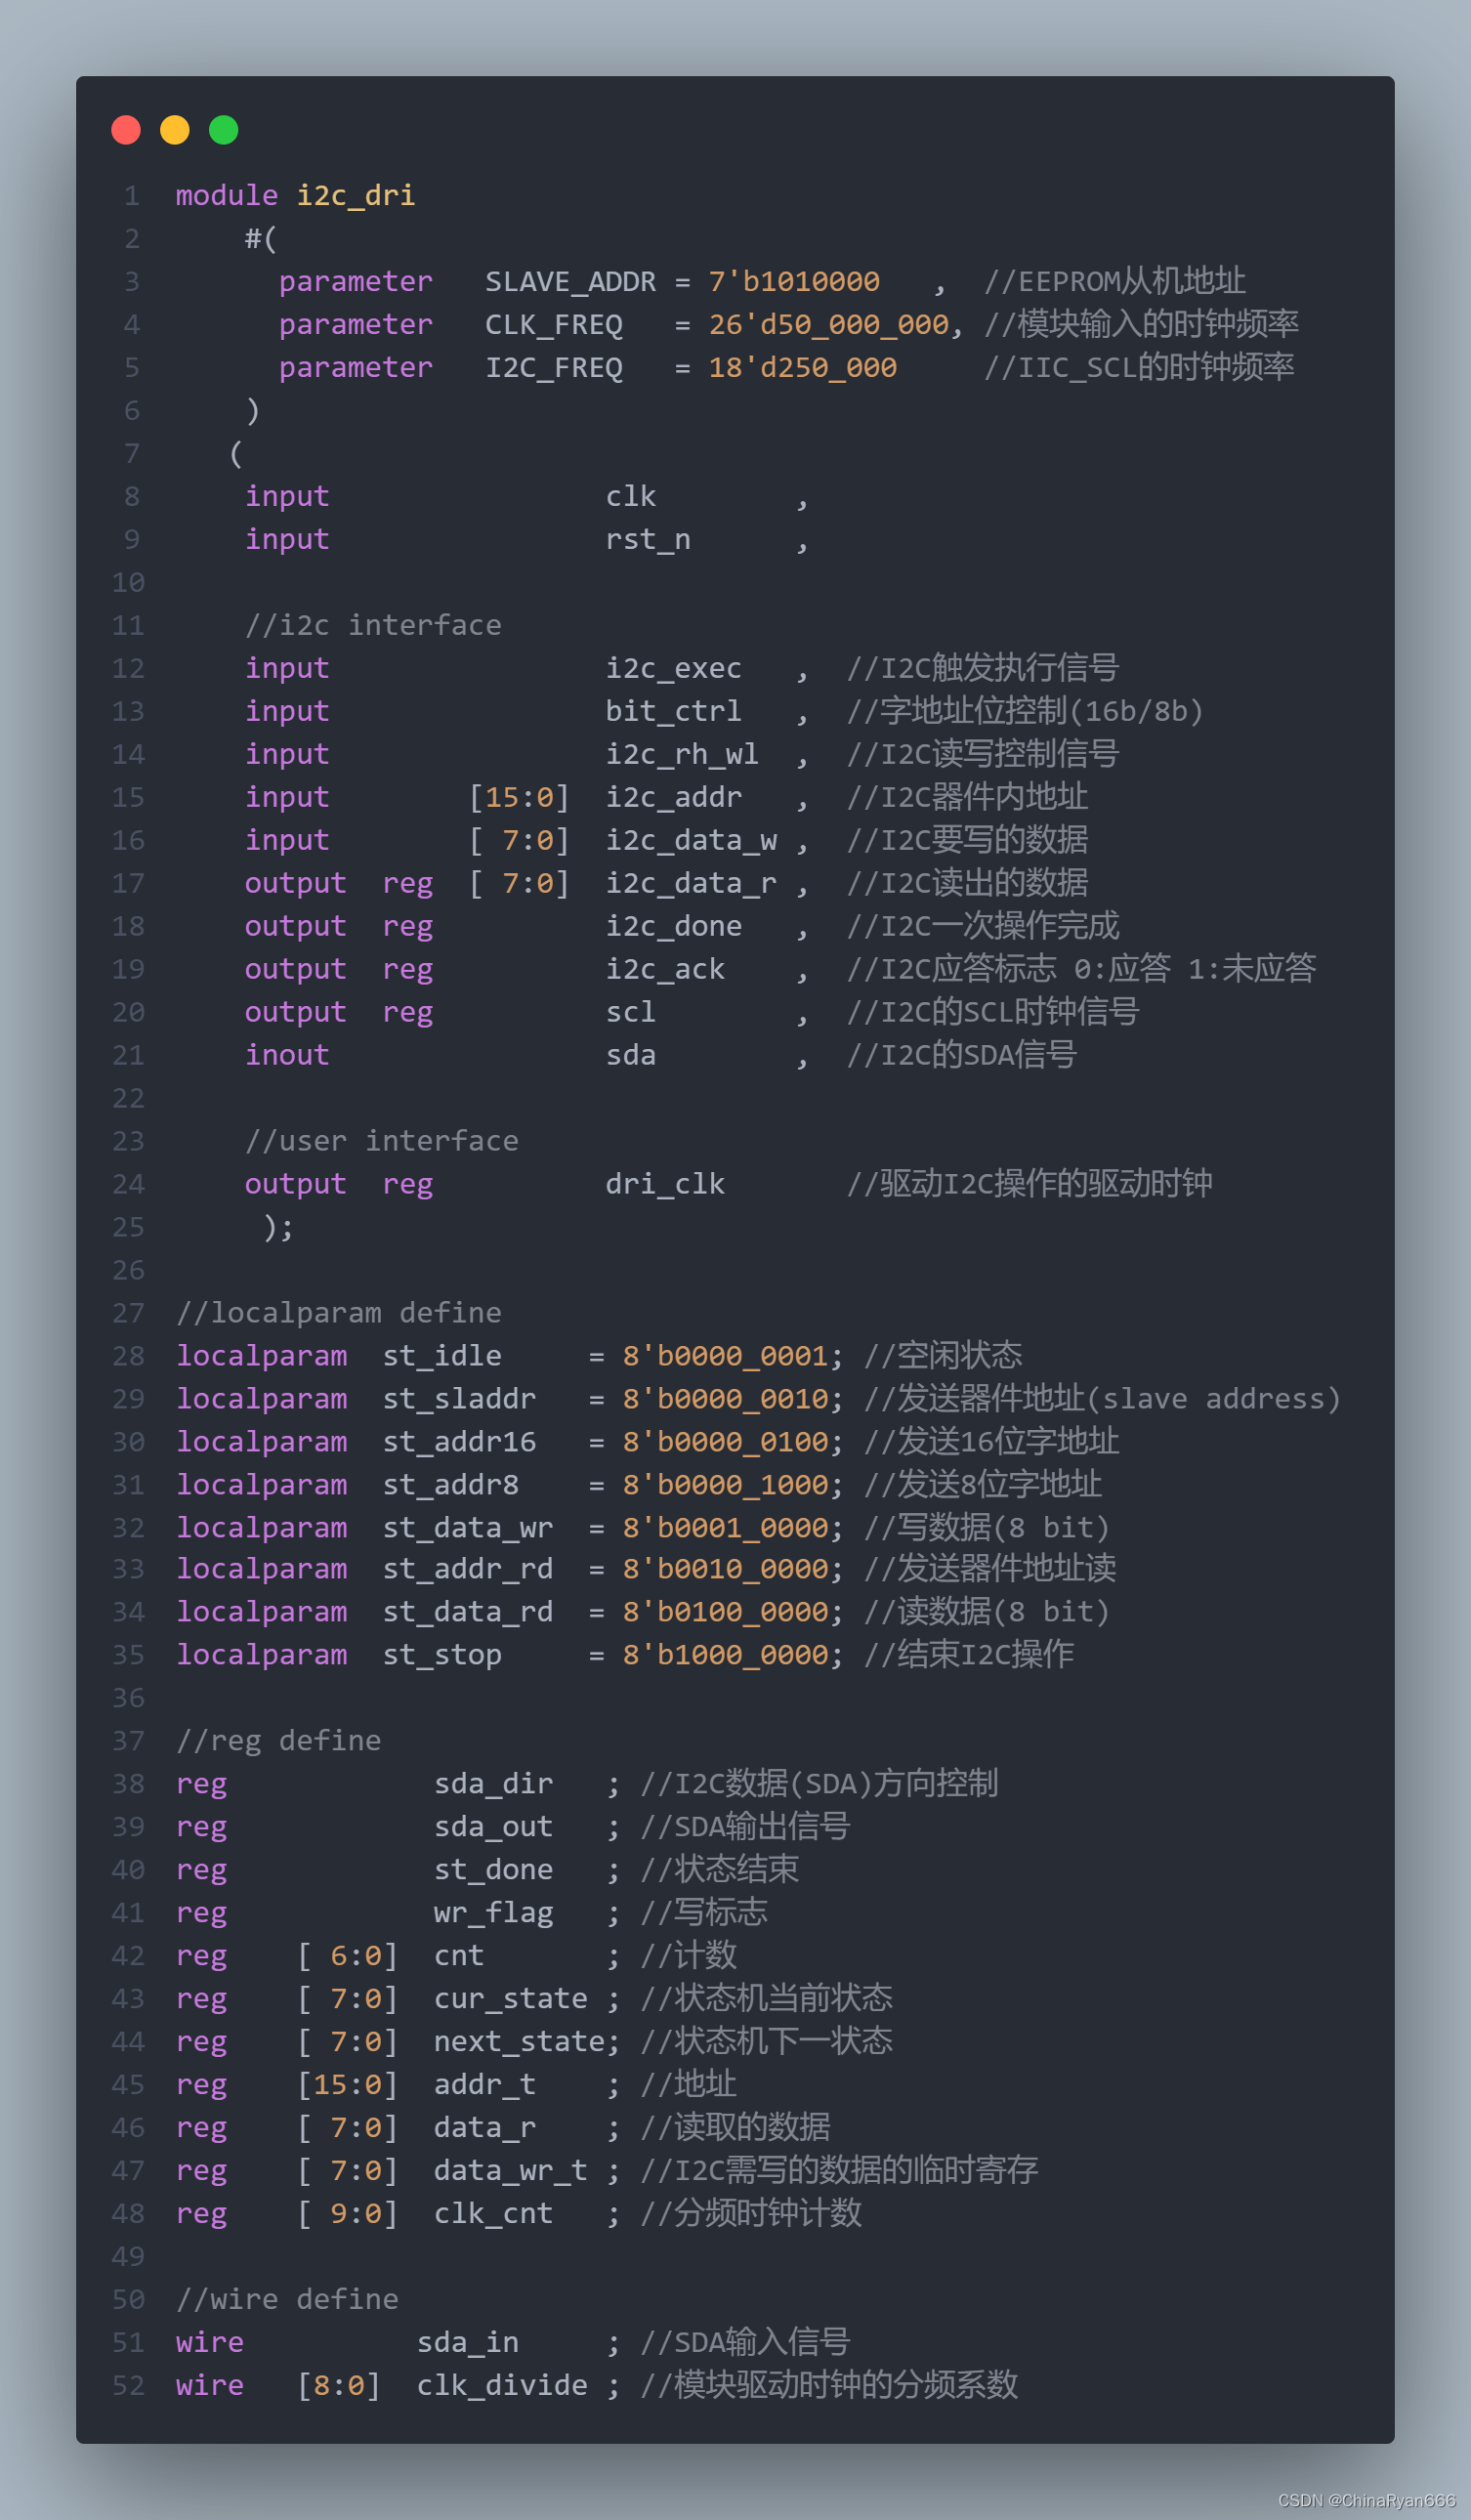
Task: Click the I2C_FREQ parameter name
Action: 554,368
